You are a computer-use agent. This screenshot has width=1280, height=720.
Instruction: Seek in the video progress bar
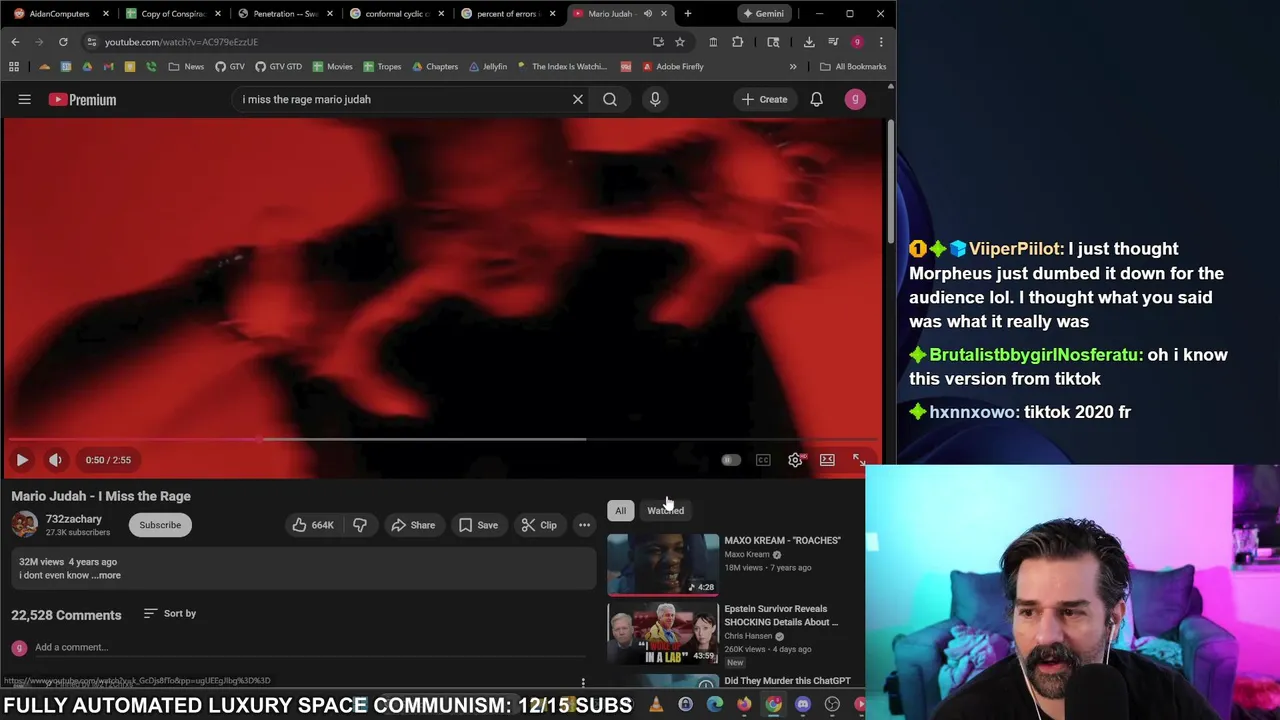pos(443,439)
